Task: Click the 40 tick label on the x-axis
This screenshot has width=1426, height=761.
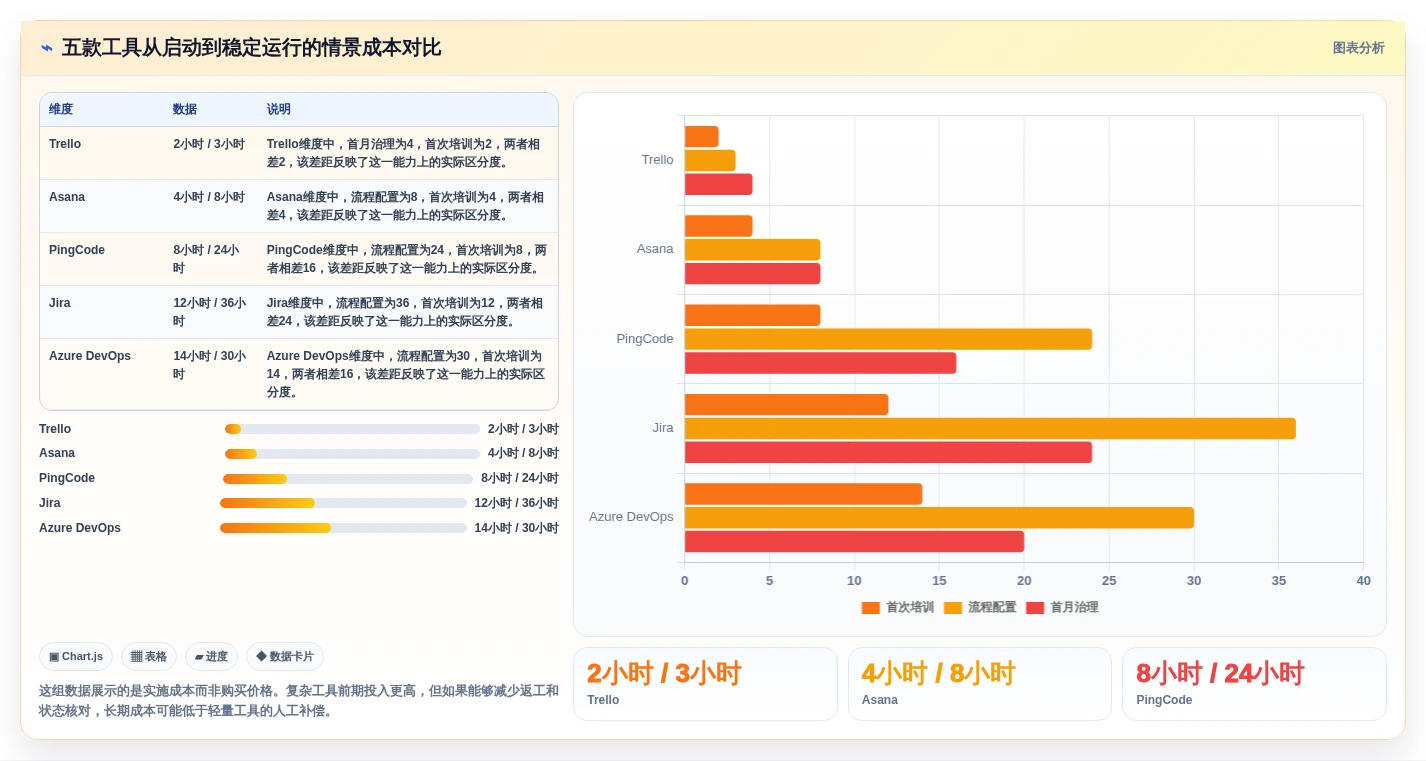Action: (x=1363, y=581)
